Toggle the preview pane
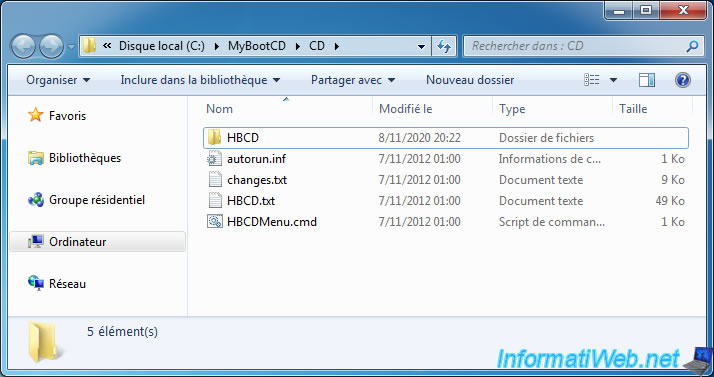The height and width of the screenshot is (377, 714). click(647, 80)
